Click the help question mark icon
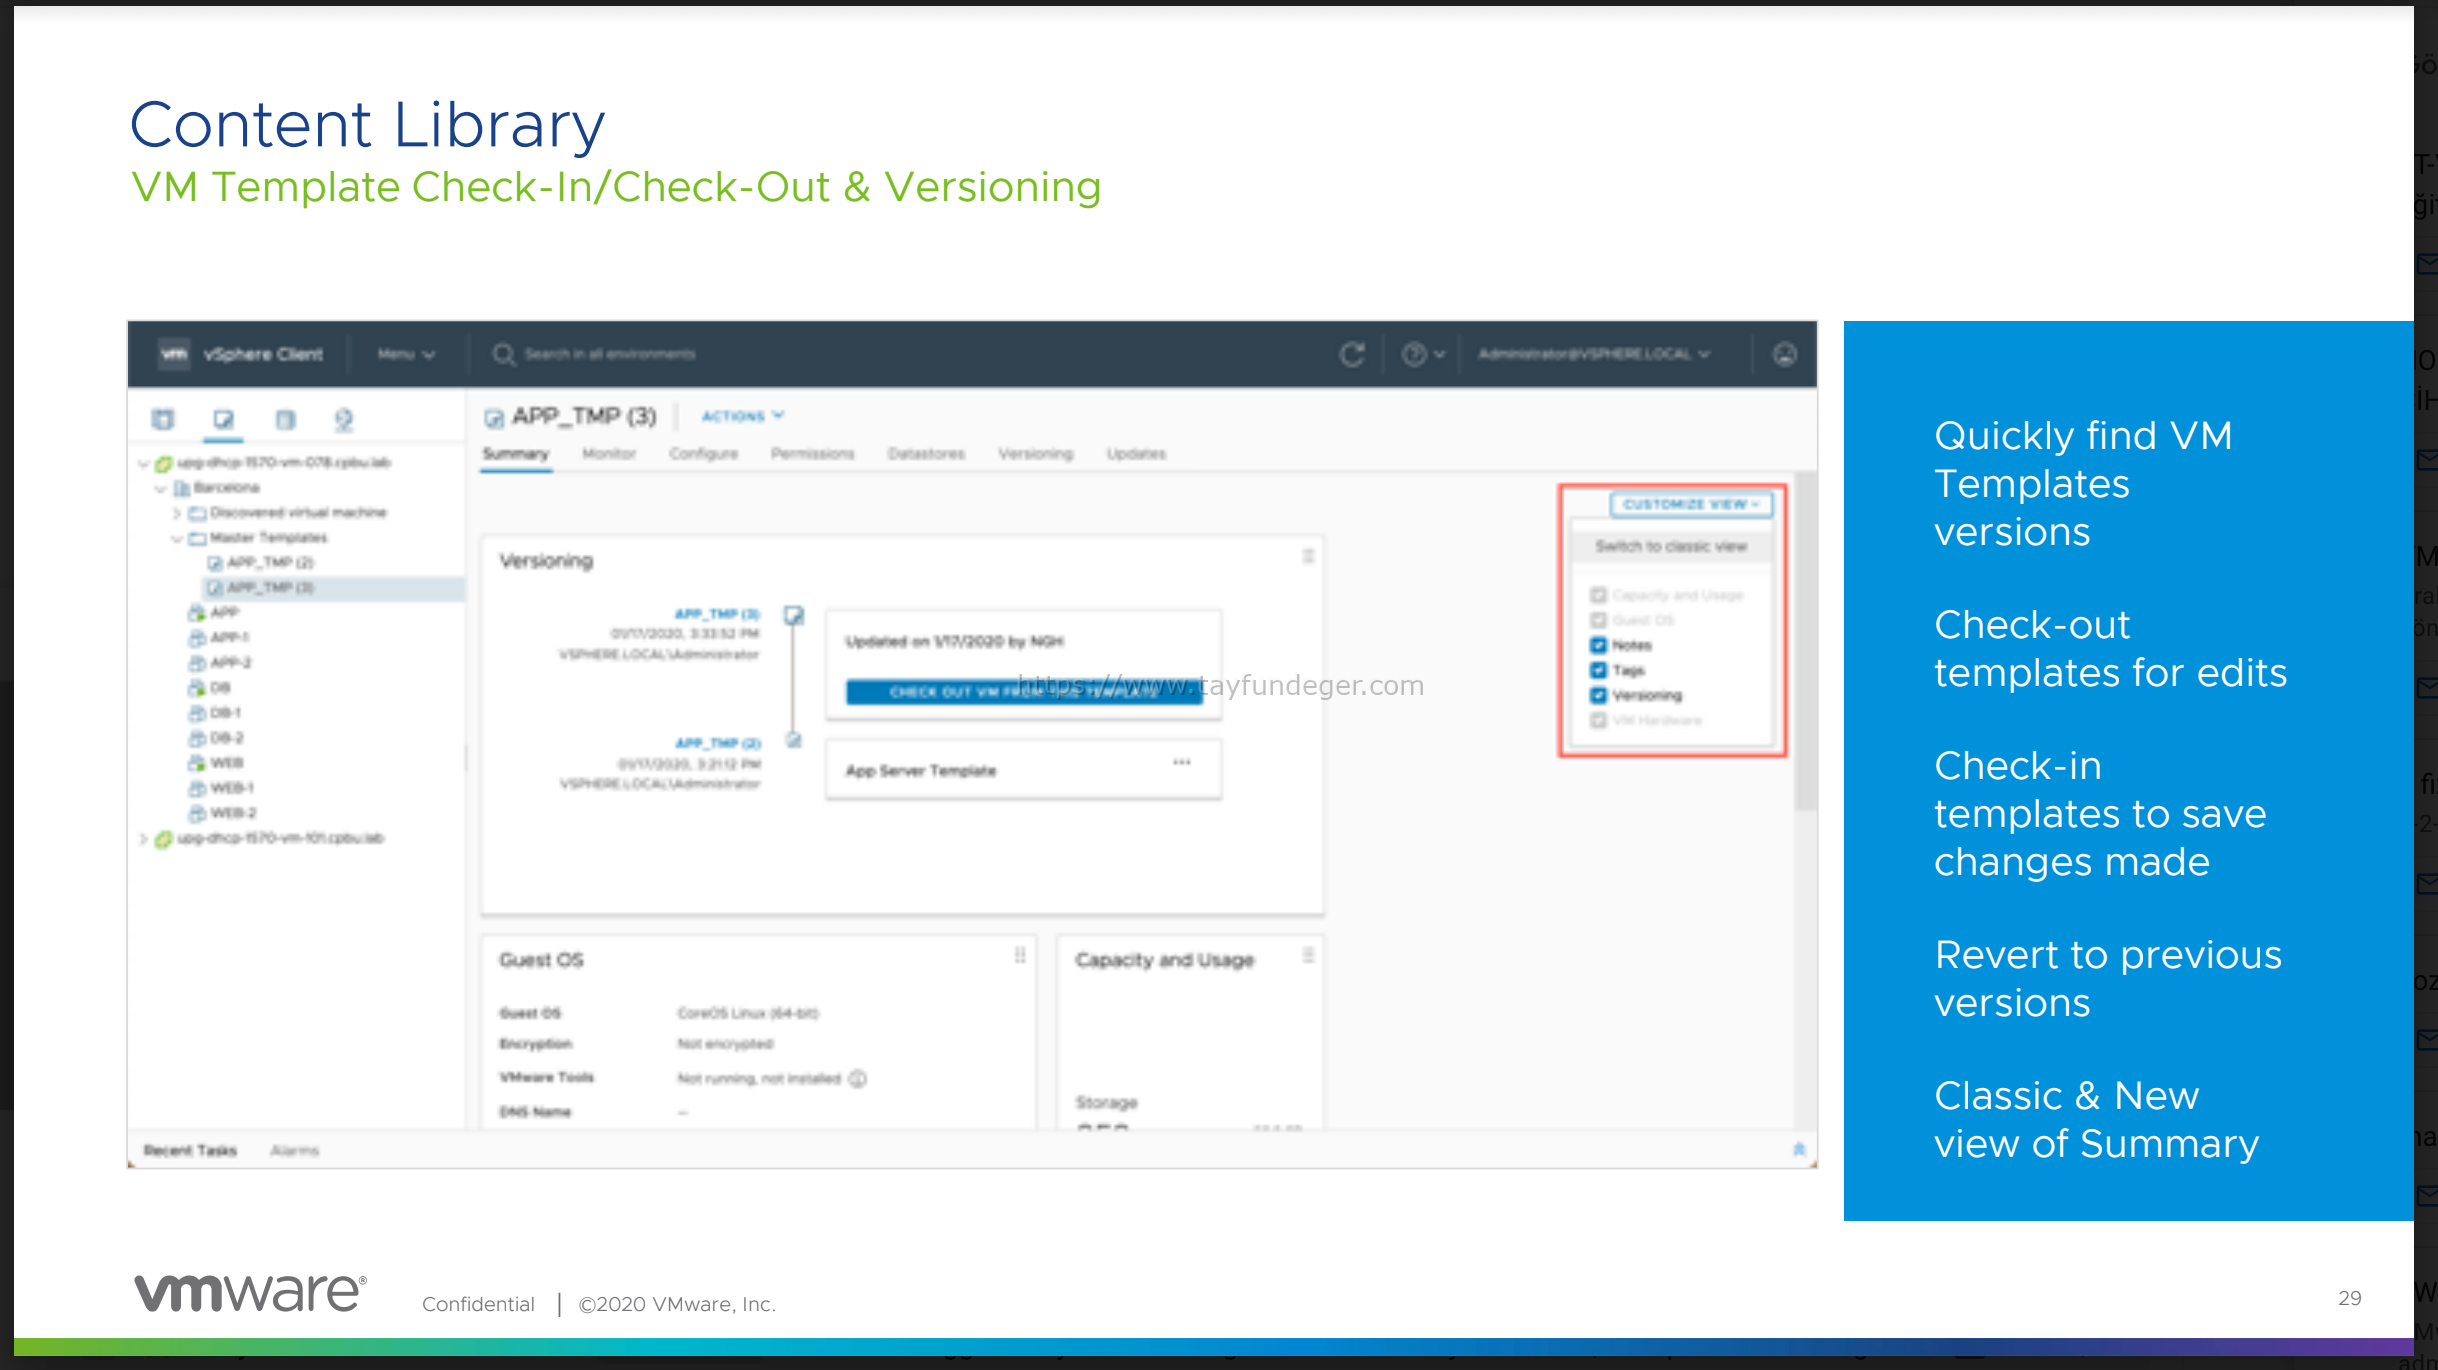 [x=1413, y=354]
